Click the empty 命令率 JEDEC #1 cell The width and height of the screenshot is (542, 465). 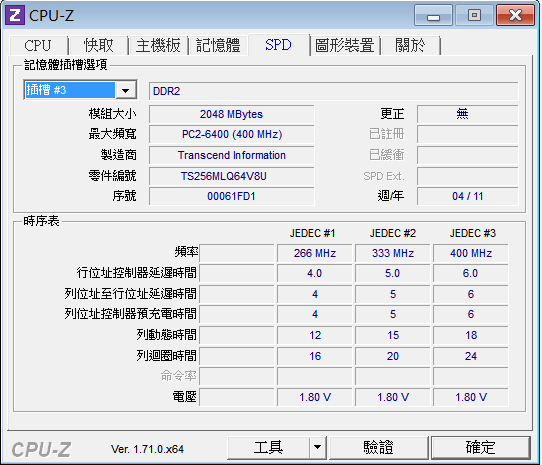315,376
